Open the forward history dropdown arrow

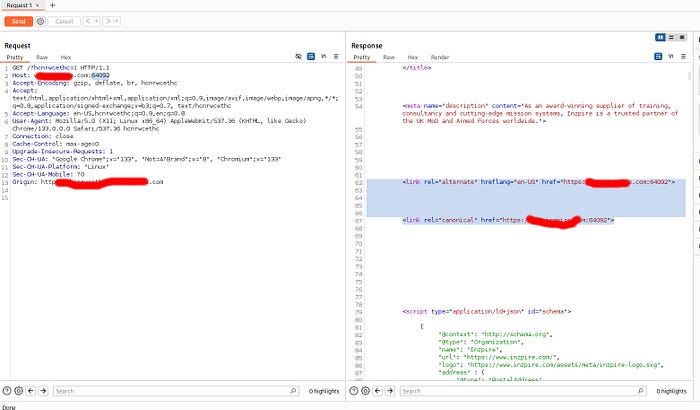tap(117, 21)
